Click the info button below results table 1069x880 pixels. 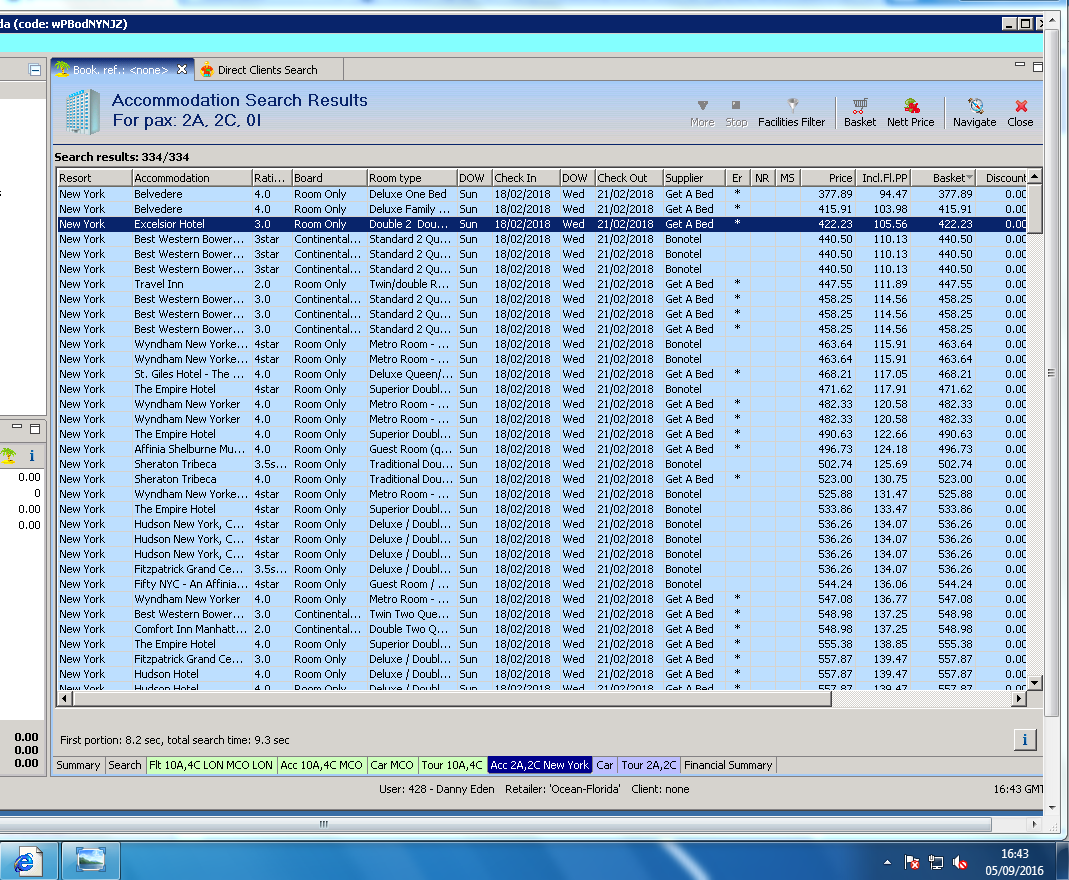[1024, 740]
